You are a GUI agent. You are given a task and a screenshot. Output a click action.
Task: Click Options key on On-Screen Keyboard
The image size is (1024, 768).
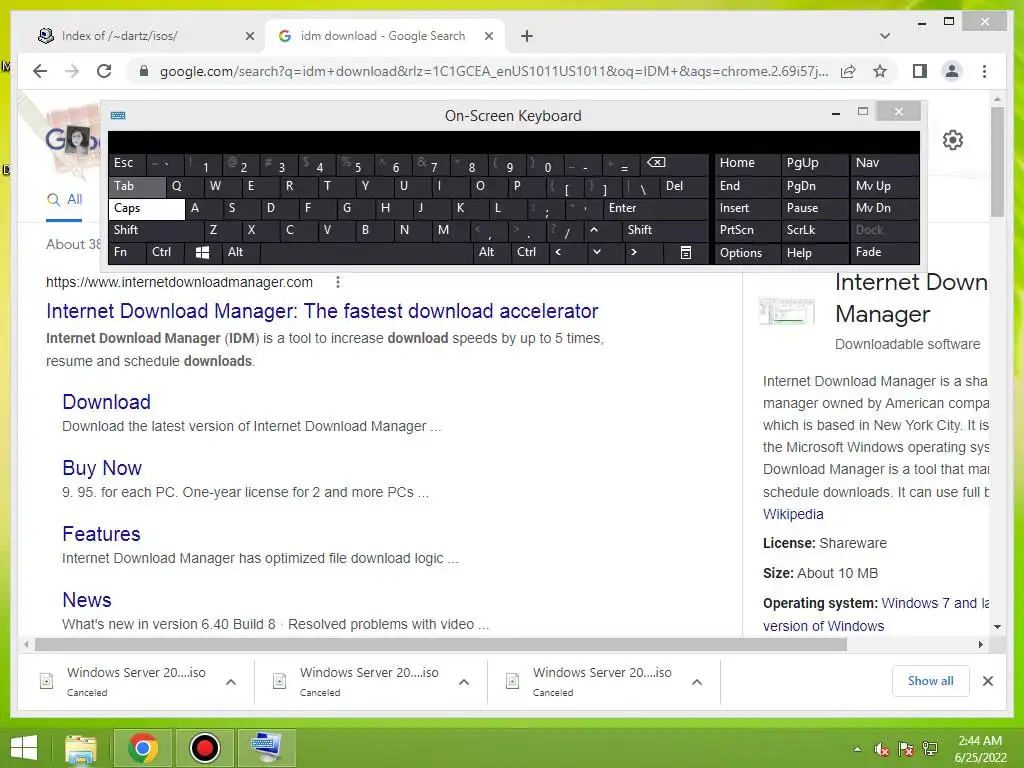[747, 253]
